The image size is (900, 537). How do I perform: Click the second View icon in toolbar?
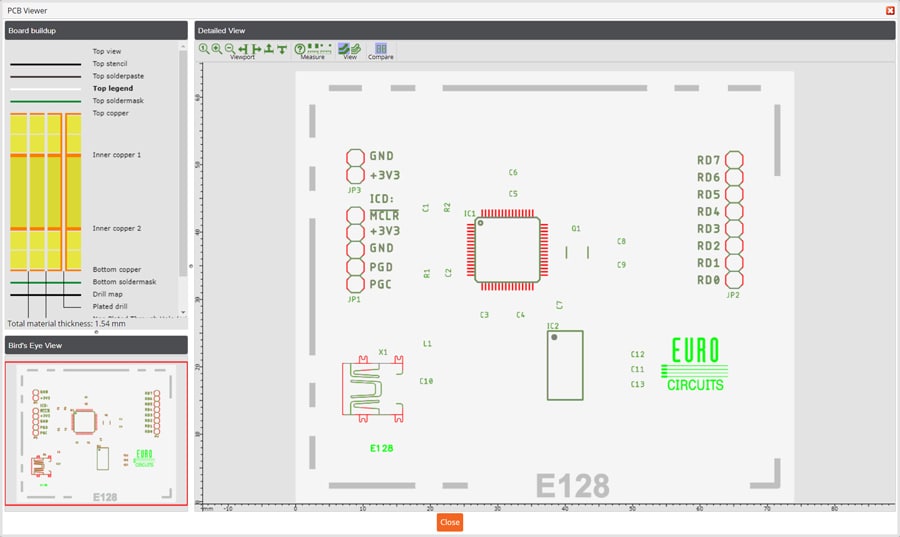[x=356, y=48]
